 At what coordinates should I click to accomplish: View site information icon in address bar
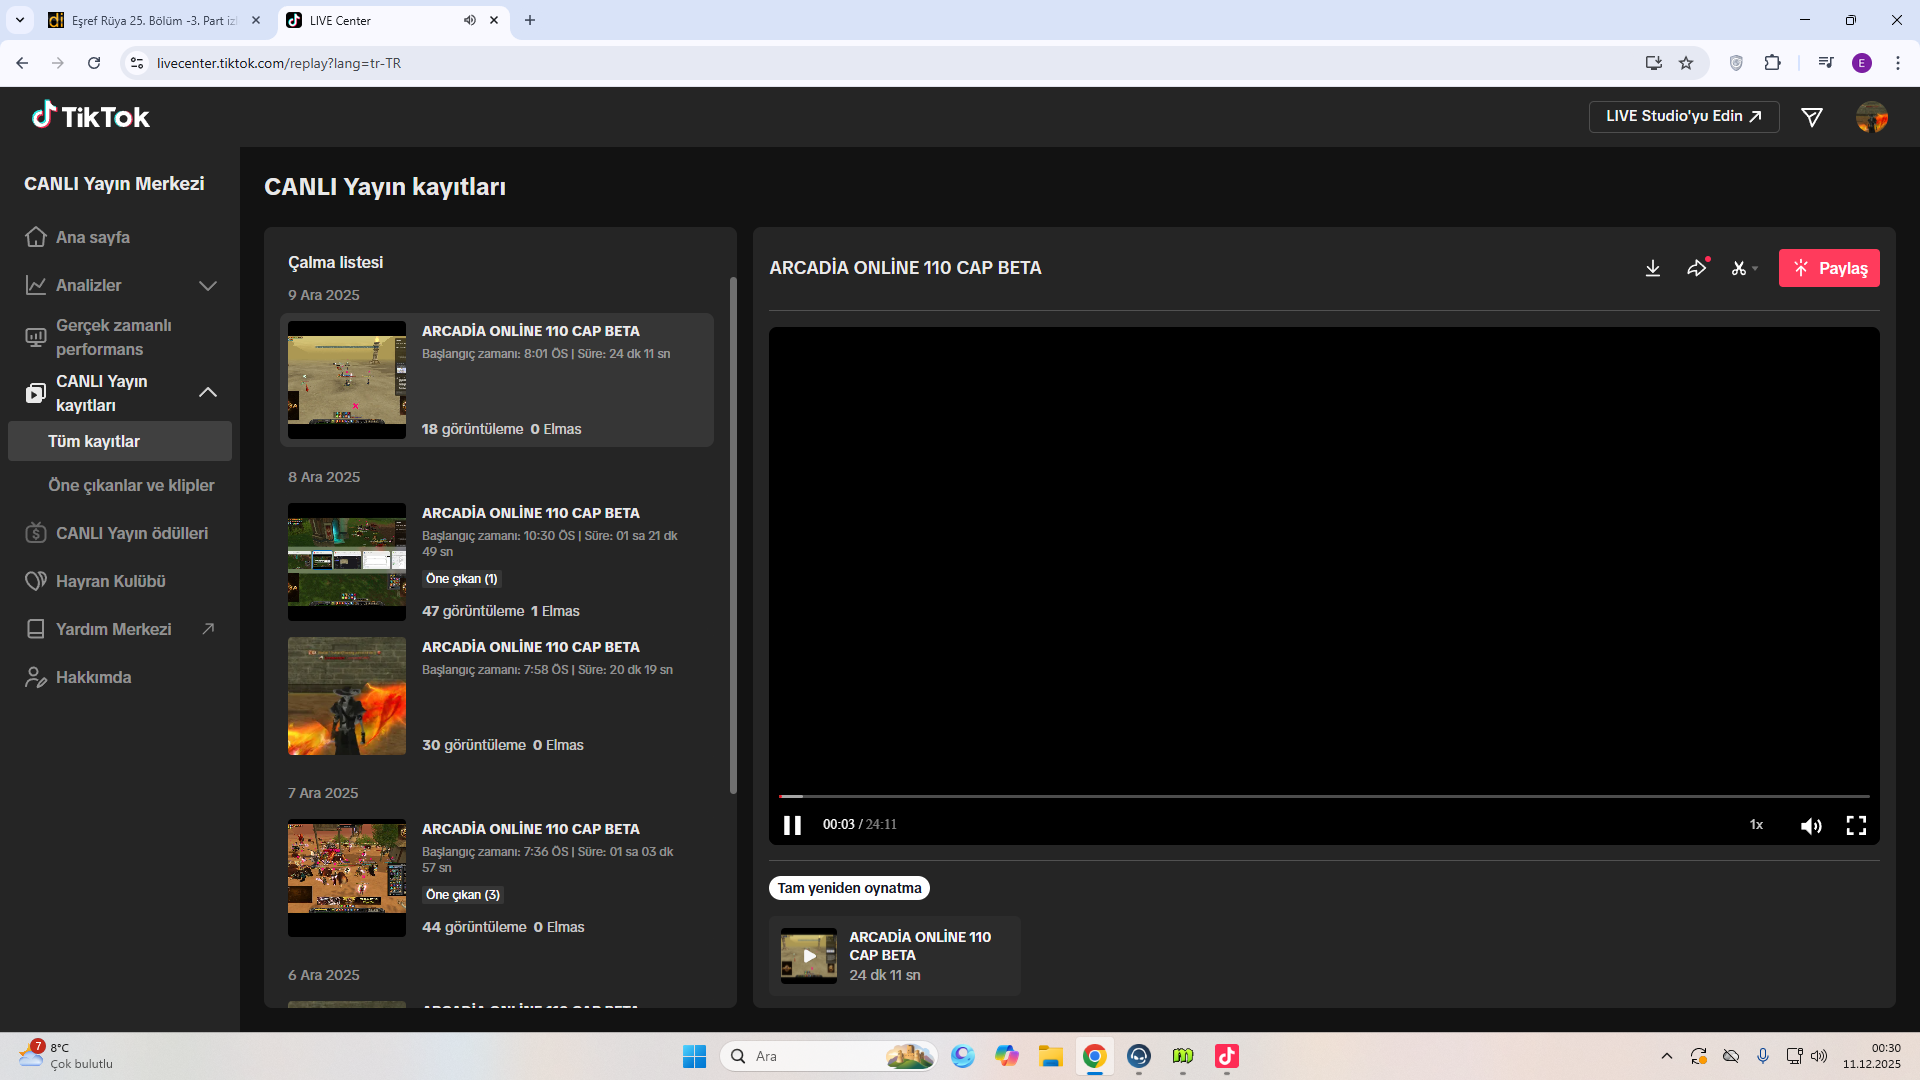click(x=137, y=63)
